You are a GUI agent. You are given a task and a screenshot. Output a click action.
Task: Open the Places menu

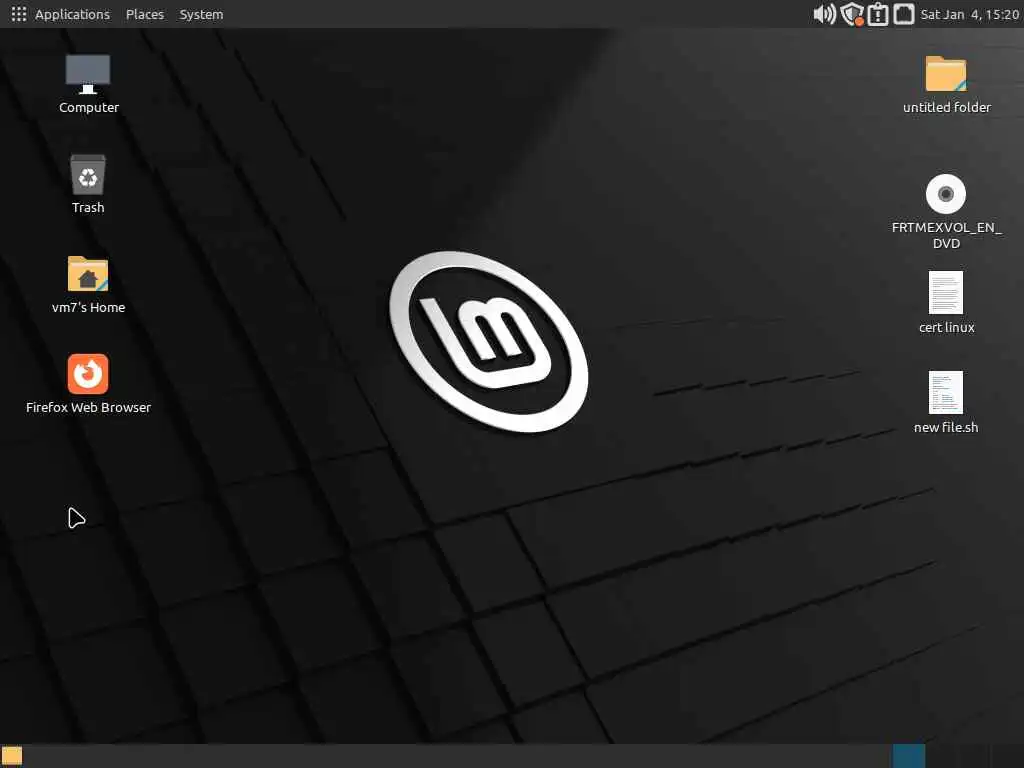pos(145,14)
